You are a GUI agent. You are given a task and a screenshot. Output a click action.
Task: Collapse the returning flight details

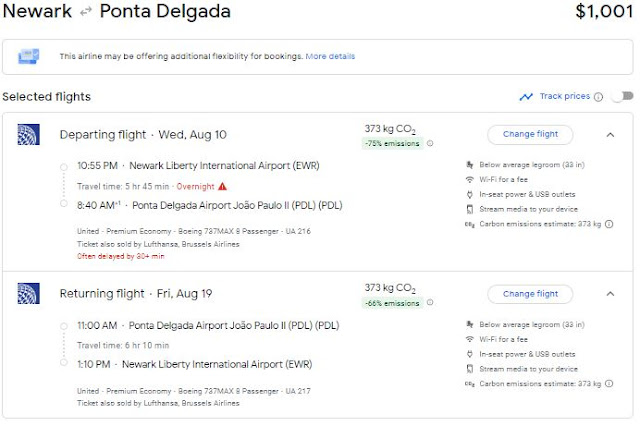coord(610,294)
